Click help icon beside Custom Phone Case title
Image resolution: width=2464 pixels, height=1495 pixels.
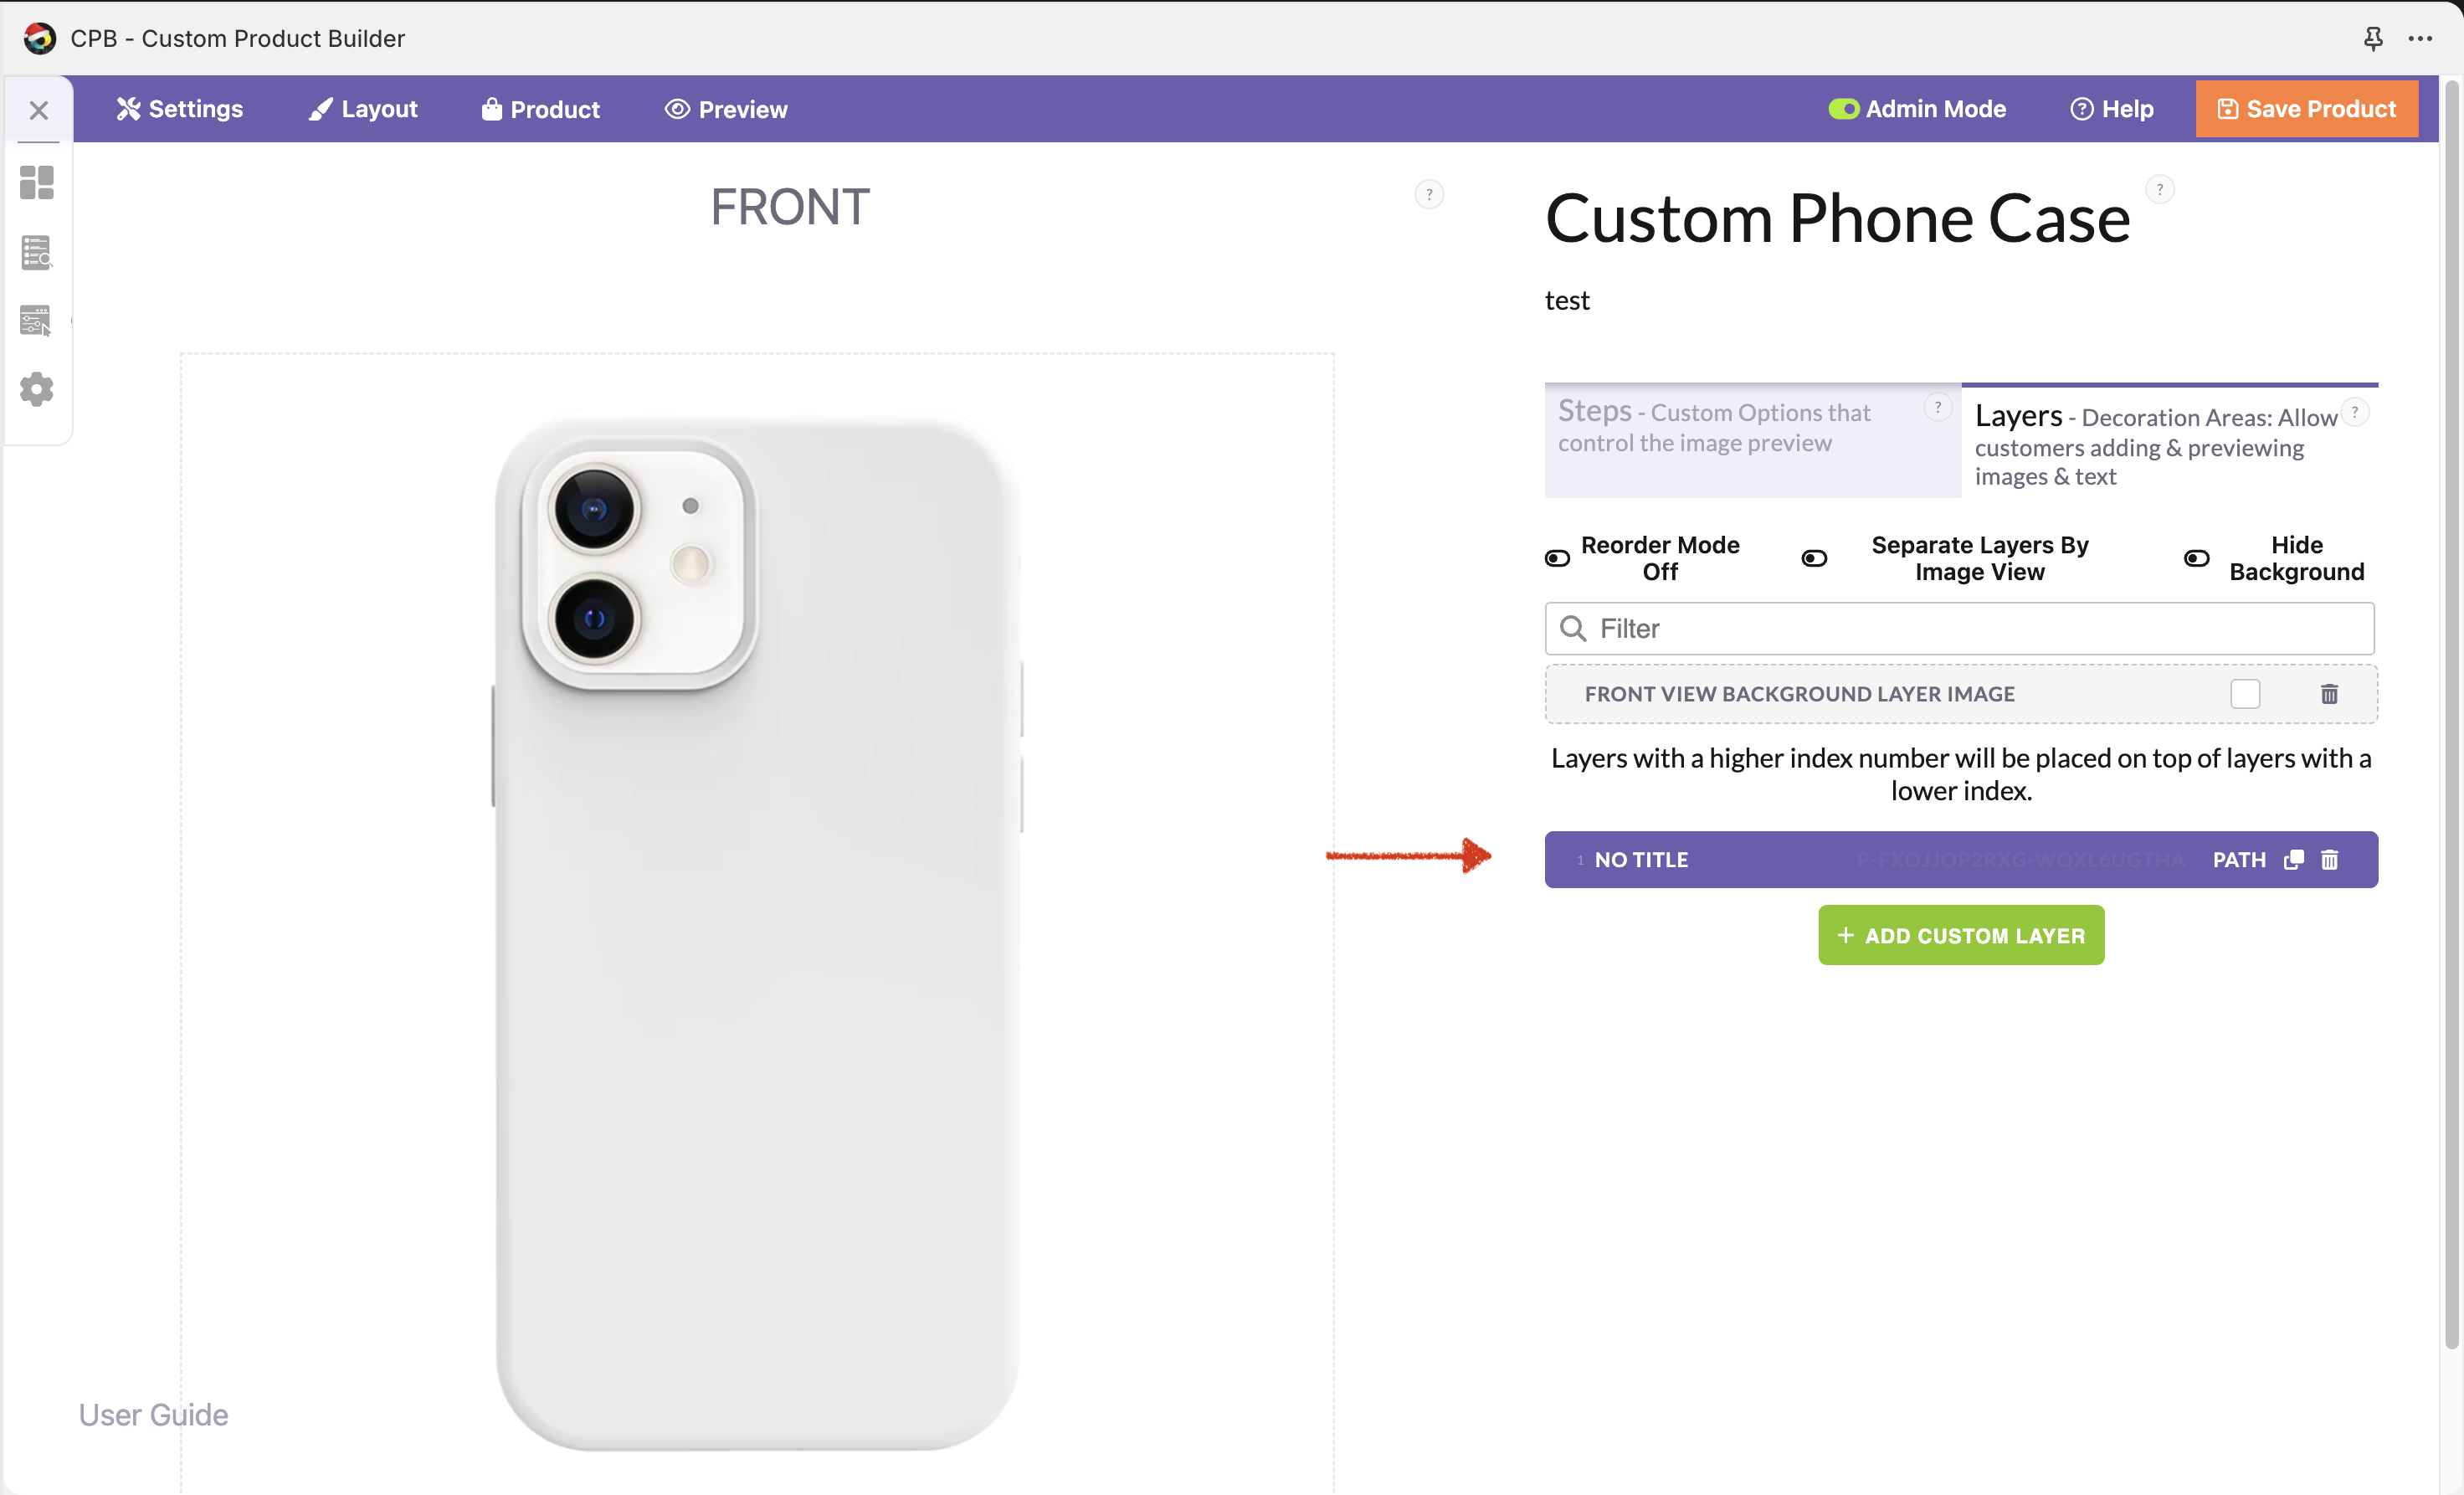[x=2160, y=189]
